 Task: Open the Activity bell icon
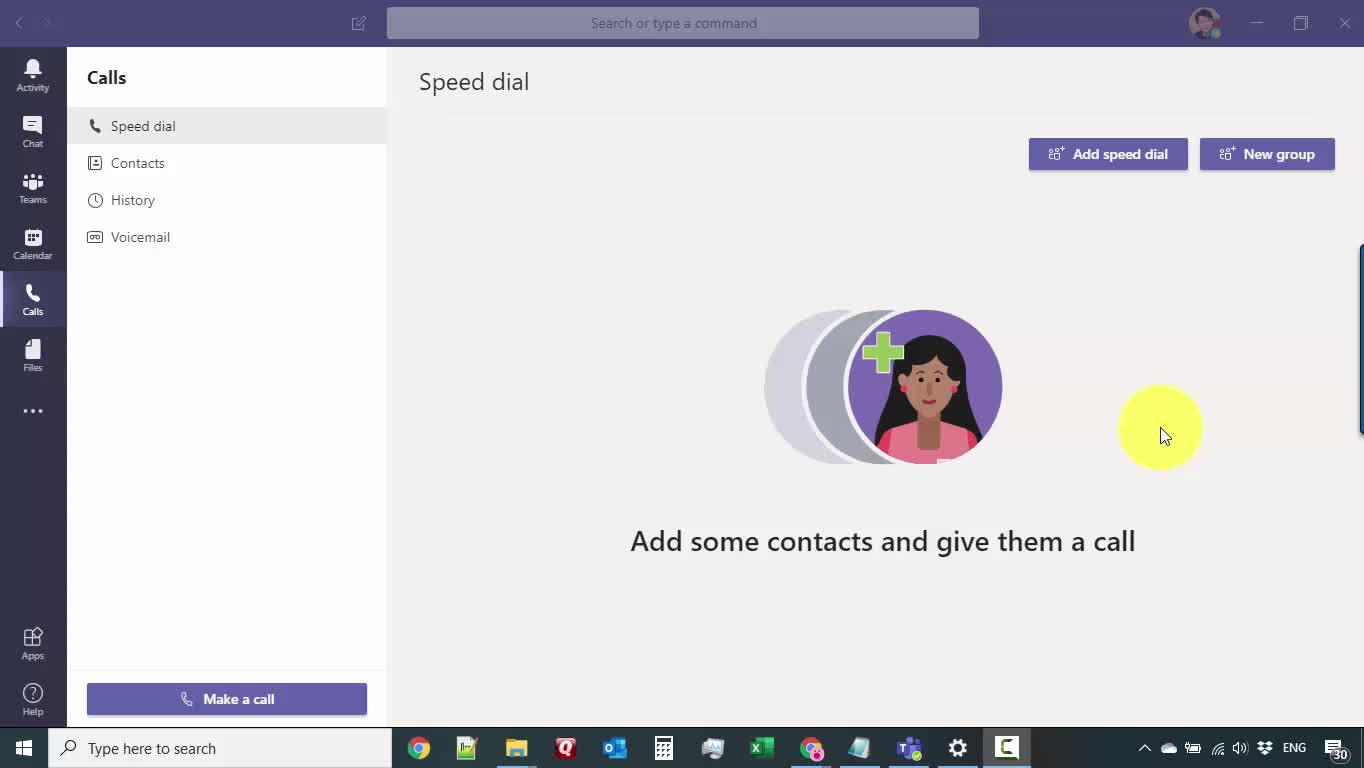click(33, 75)
